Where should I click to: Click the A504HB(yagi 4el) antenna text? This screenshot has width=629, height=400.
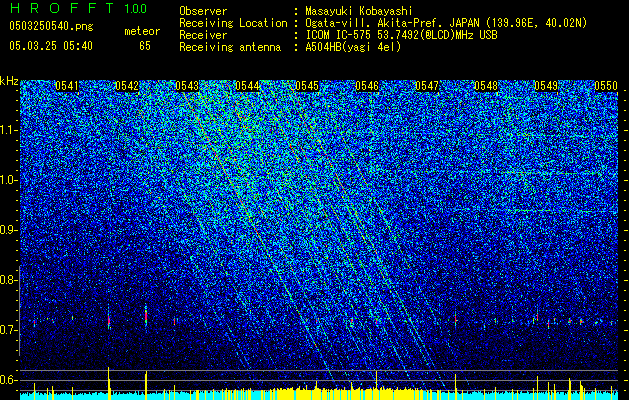point(353,47)
